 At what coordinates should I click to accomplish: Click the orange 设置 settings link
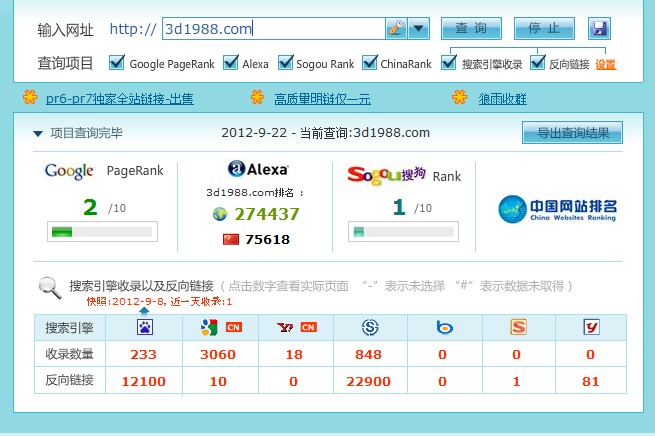606,64
